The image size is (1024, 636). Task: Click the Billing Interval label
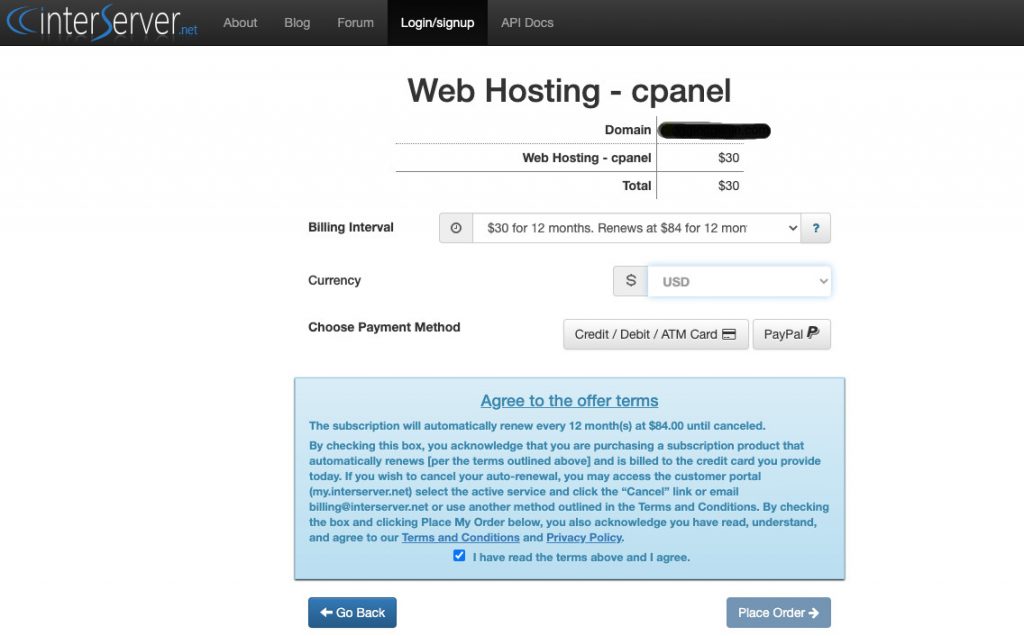pos(351,227)
